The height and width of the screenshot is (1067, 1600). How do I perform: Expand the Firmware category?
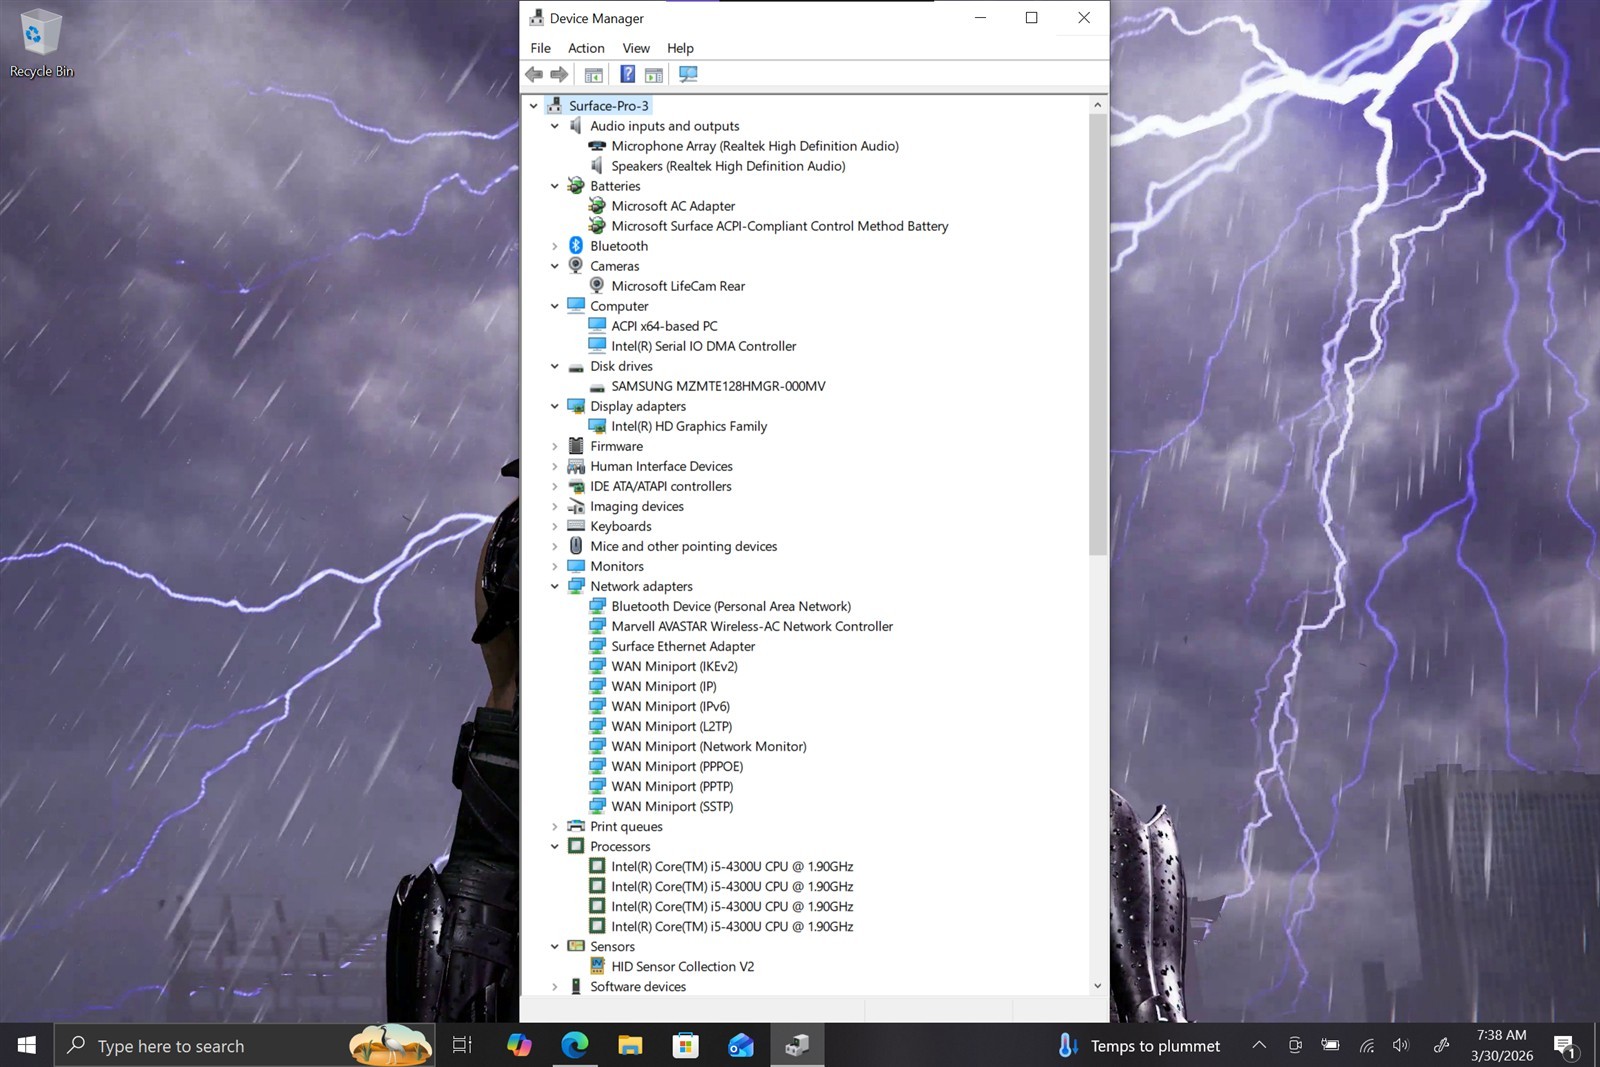click(x=555, y=446)
